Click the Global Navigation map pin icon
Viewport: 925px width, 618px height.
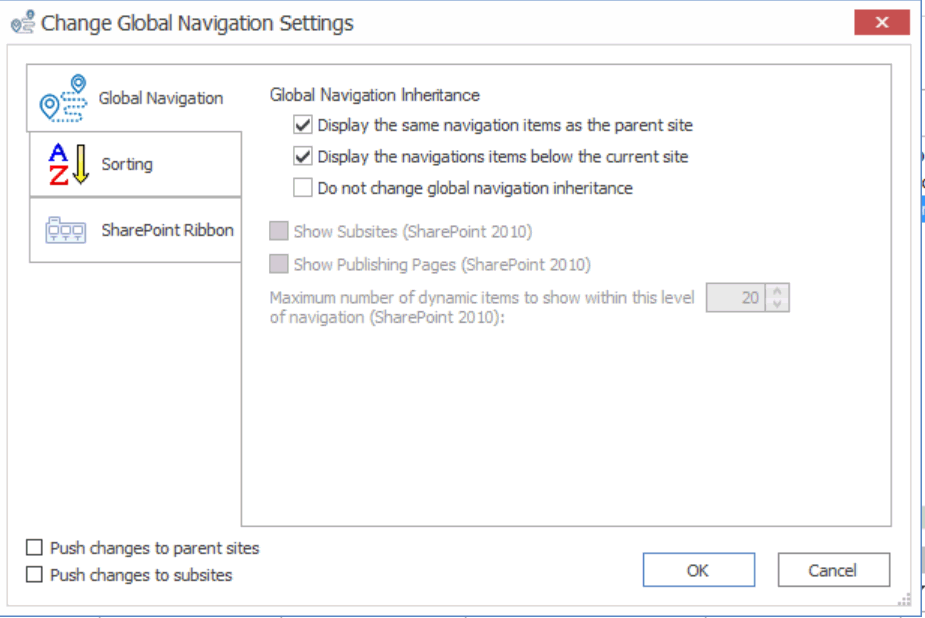pos(62,97)
